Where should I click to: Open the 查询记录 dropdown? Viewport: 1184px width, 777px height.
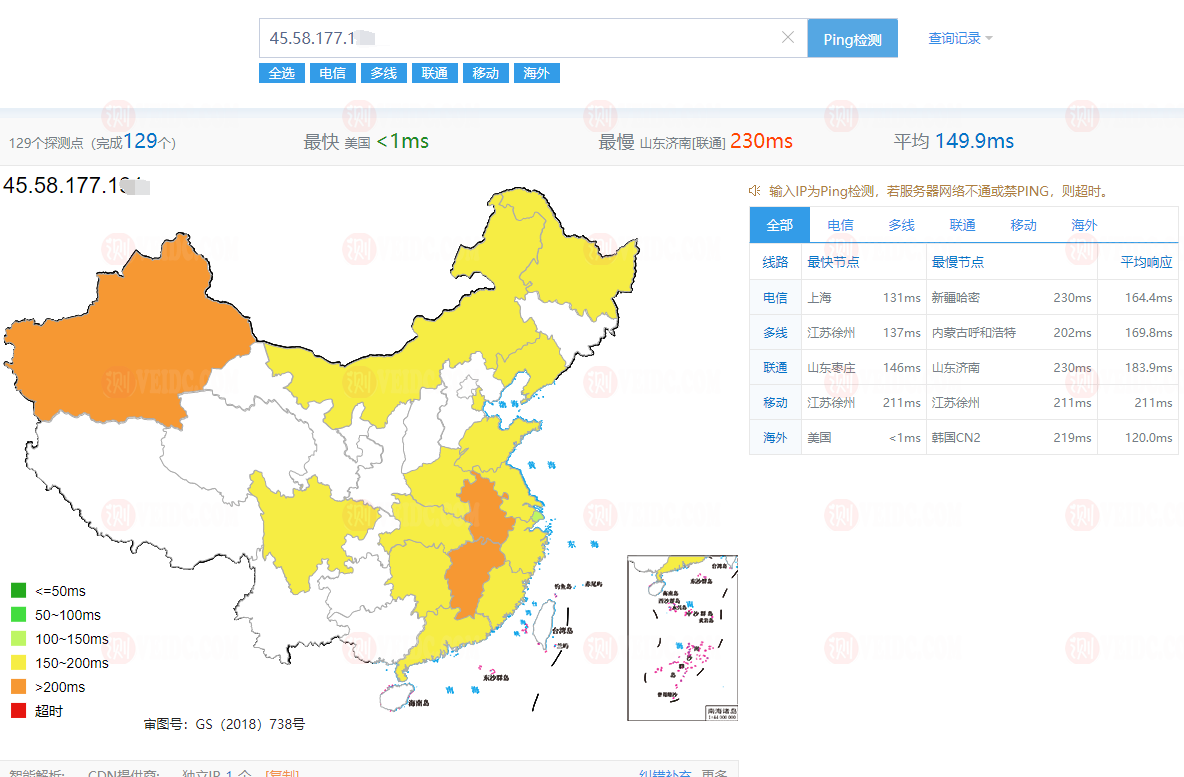pyautogui.click(x=953, y=37)
